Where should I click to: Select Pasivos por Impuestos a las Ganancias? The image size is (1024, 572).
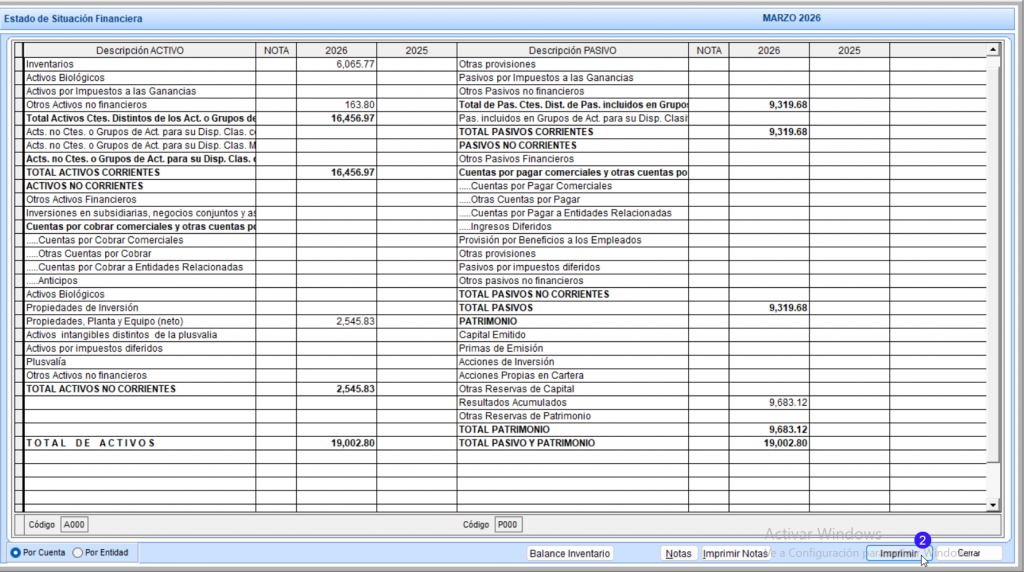573,78
